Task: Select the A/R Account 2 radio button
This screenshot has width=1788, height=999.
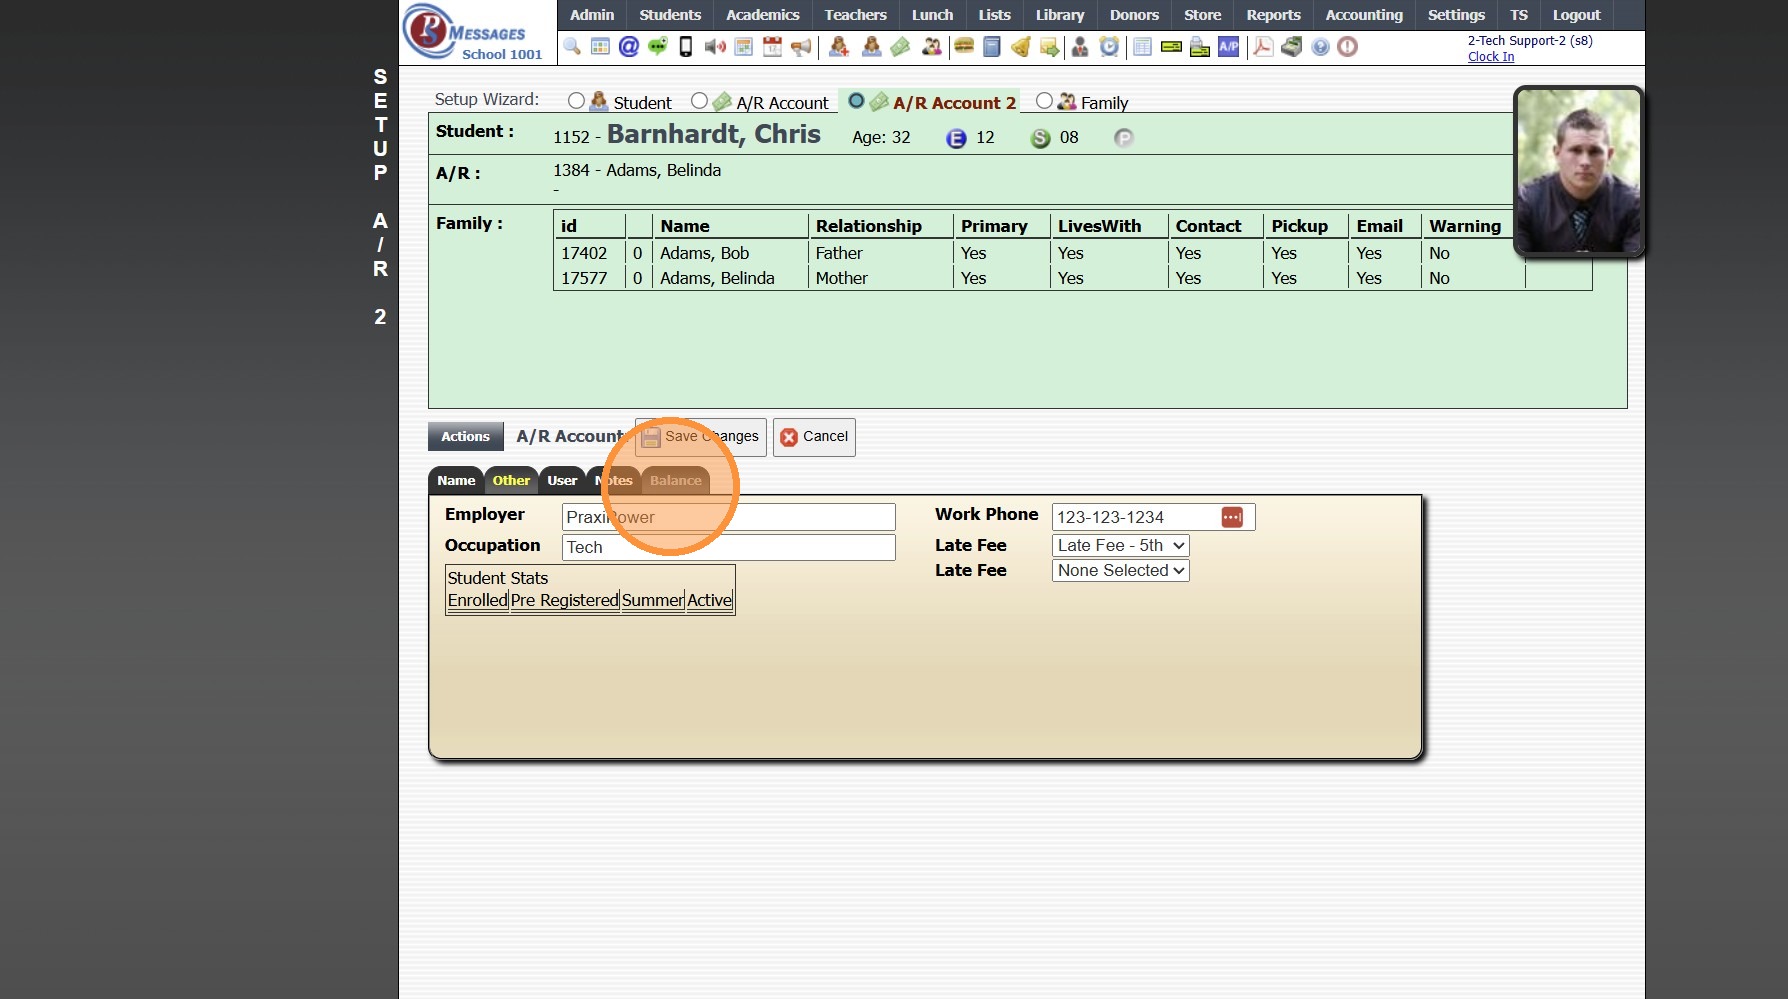Action: [x=856, y=101]
